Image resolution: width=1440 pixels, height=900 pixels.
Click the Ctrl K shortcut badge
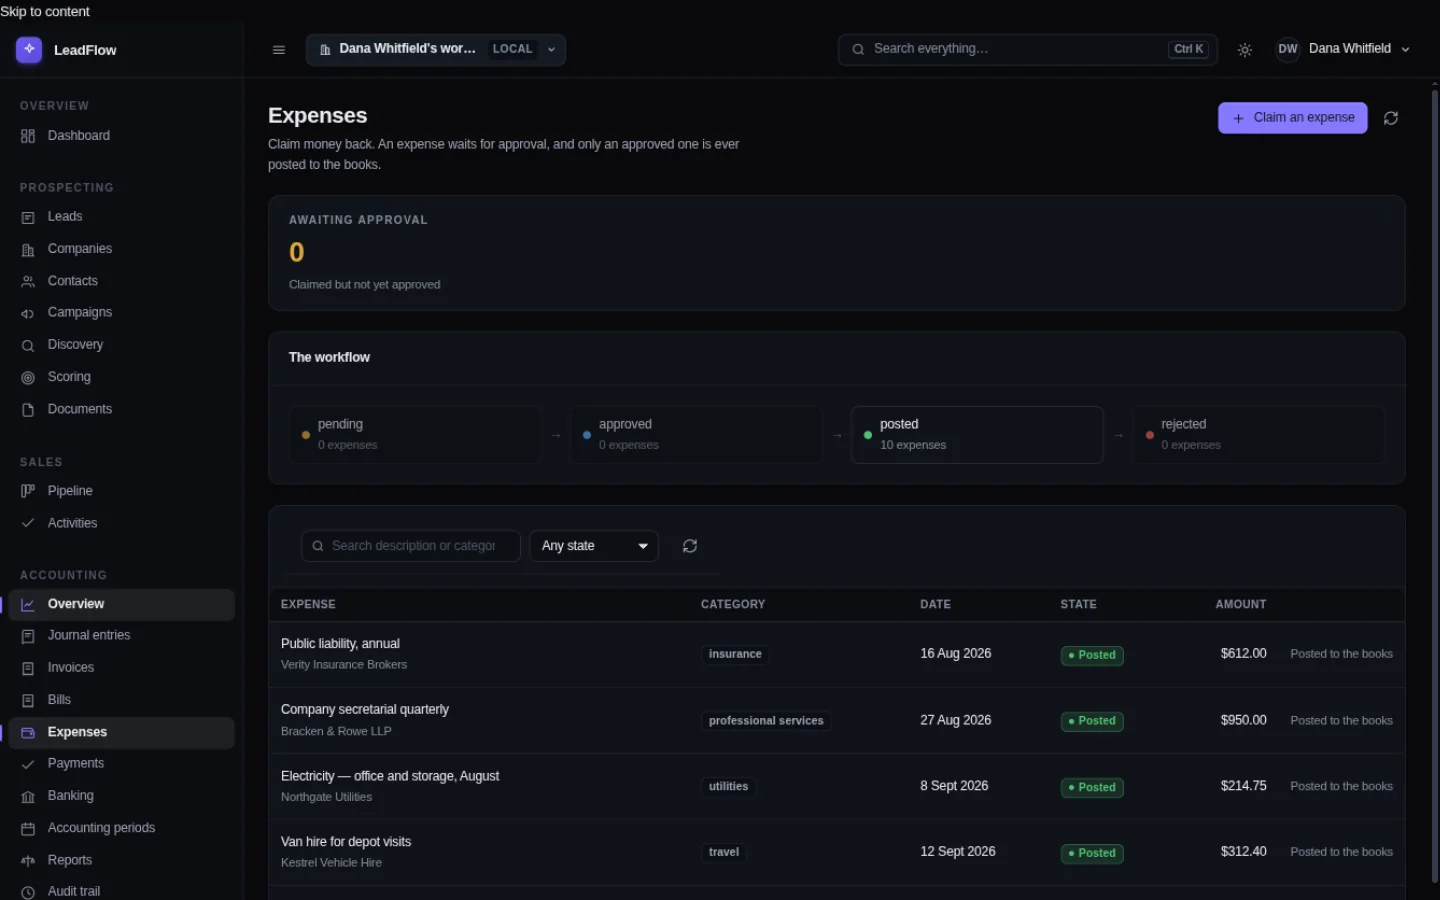1188,49
